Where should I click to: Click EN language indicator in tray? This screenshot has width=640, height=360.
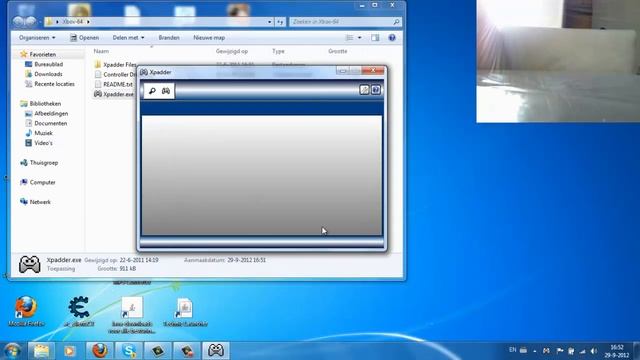point(513,350)
